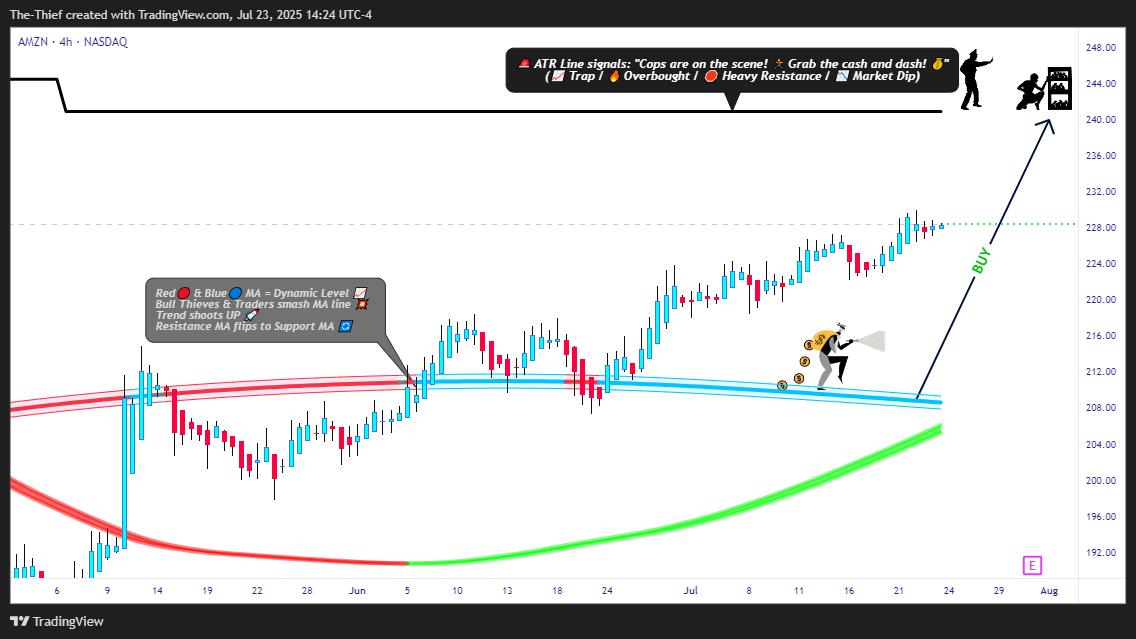Click the 13 date label on the time axis
Viewport: 1136px width, 639px height.
[x=507, y=590]
